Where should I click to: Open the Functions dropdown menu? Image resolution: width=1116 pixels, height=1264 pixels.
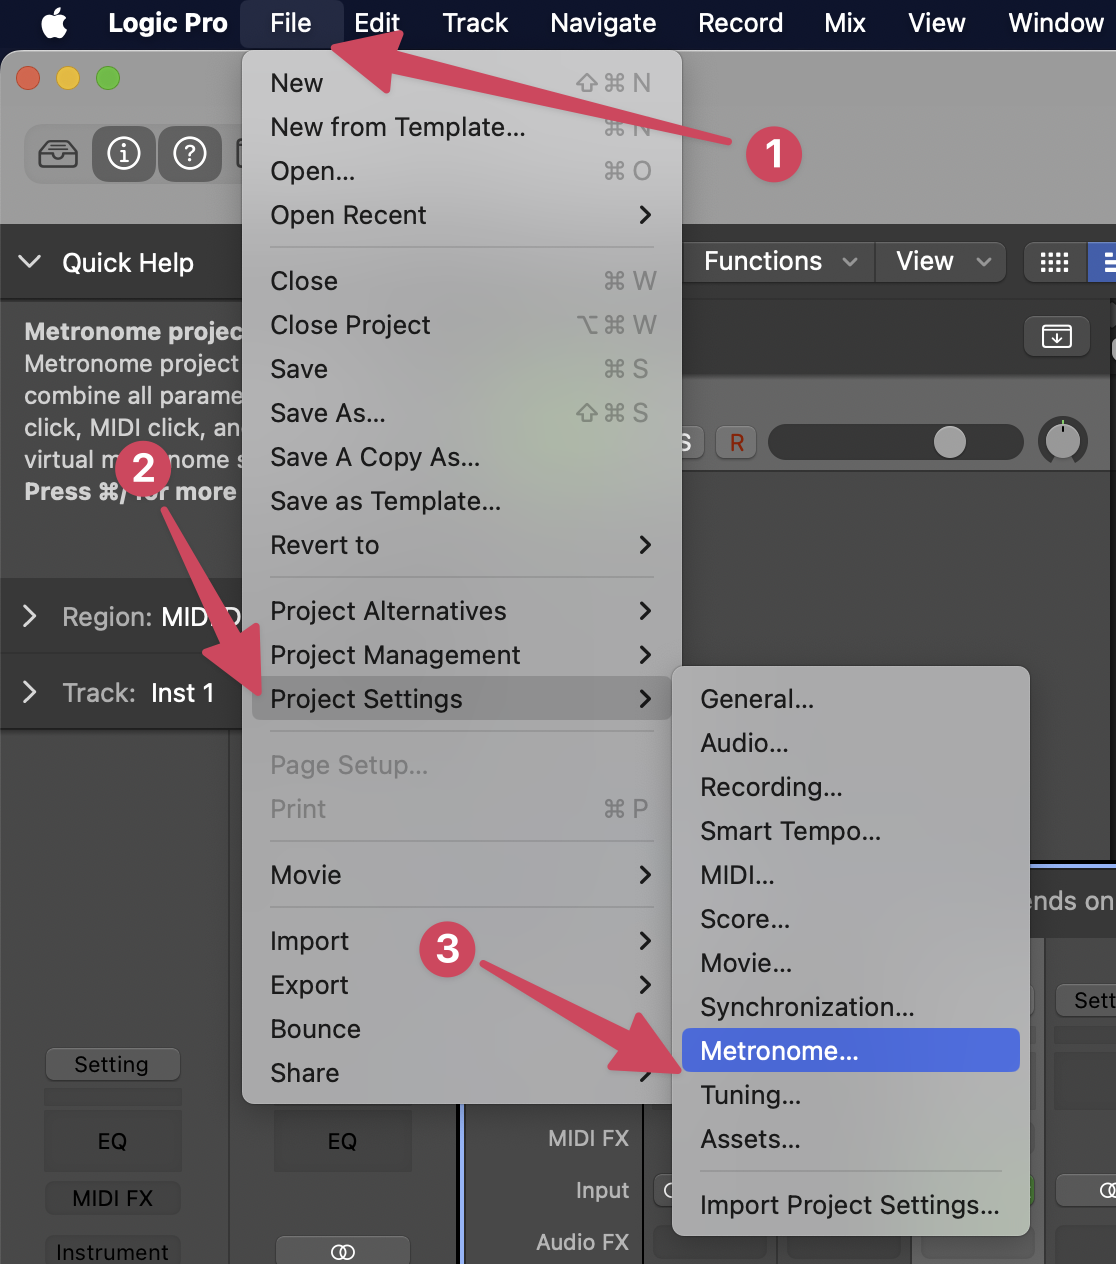click(780, 262)
